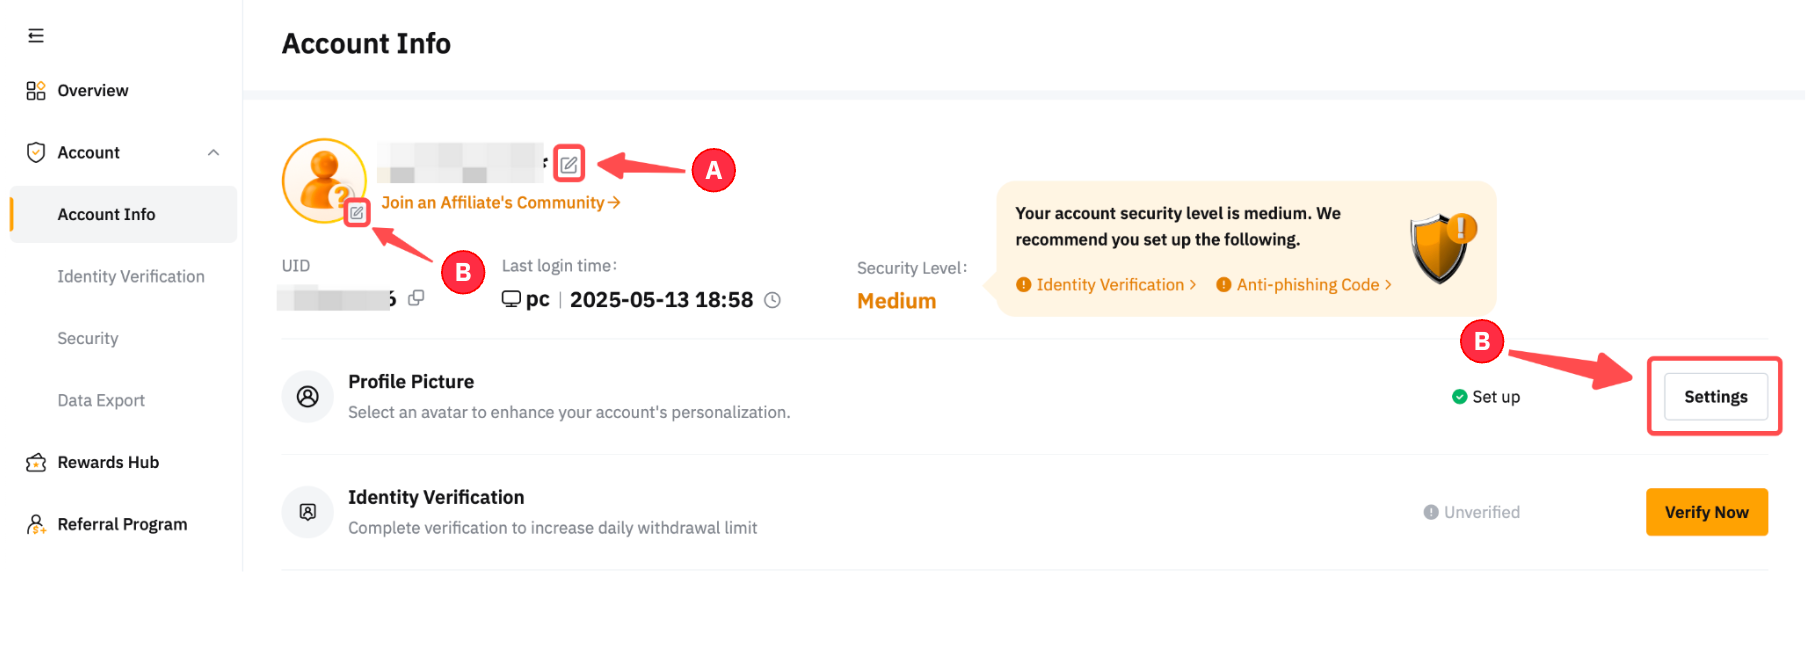1812x650 pixels.
Task: Click the edit nickname pencil icon
Action: [x=569, y=164]
